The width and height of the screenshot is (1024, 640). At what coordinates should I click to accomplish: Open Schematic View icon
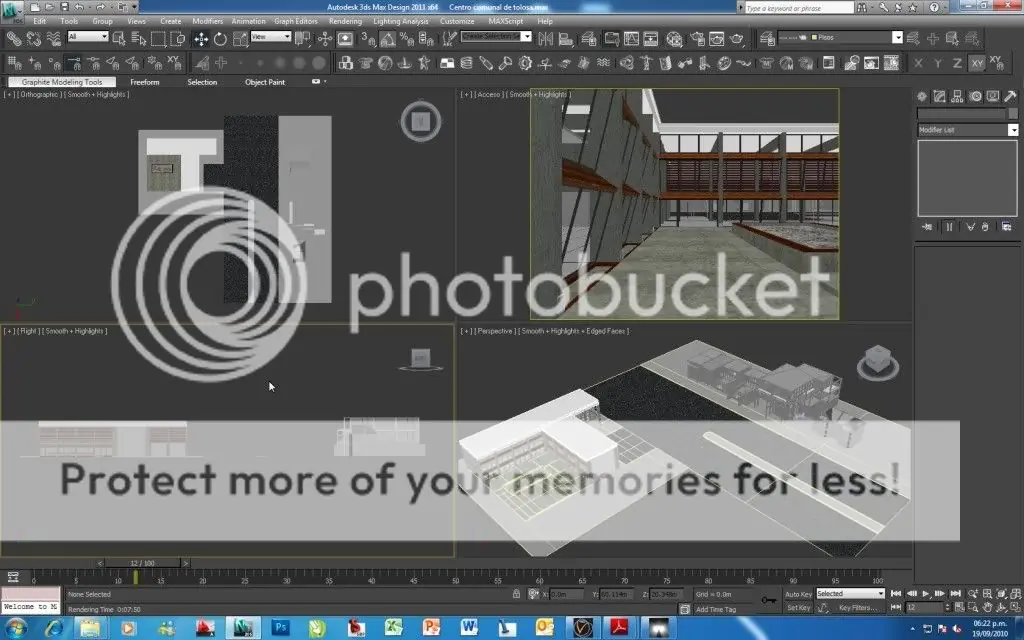[651, 39]
